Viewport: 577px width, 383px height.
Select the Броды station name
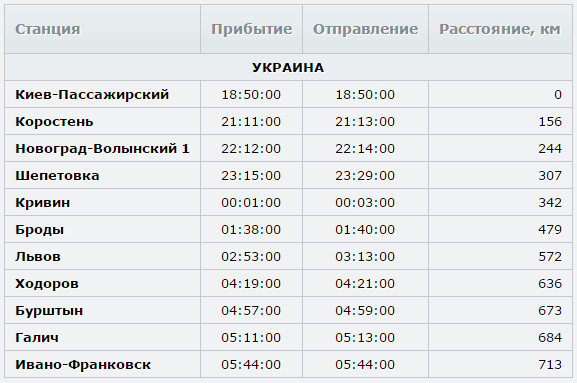click(x=39, y=230)
